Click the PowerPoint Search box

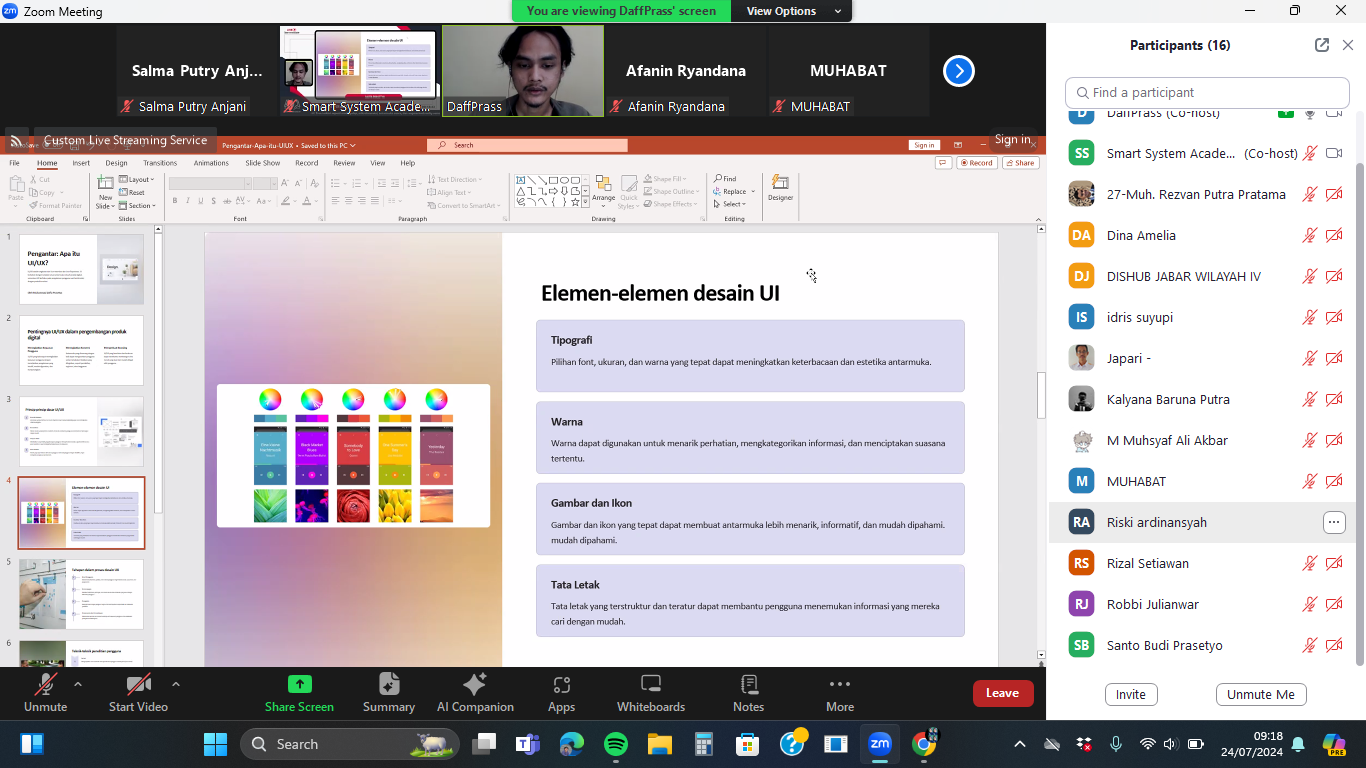click(x=527, y=145)
